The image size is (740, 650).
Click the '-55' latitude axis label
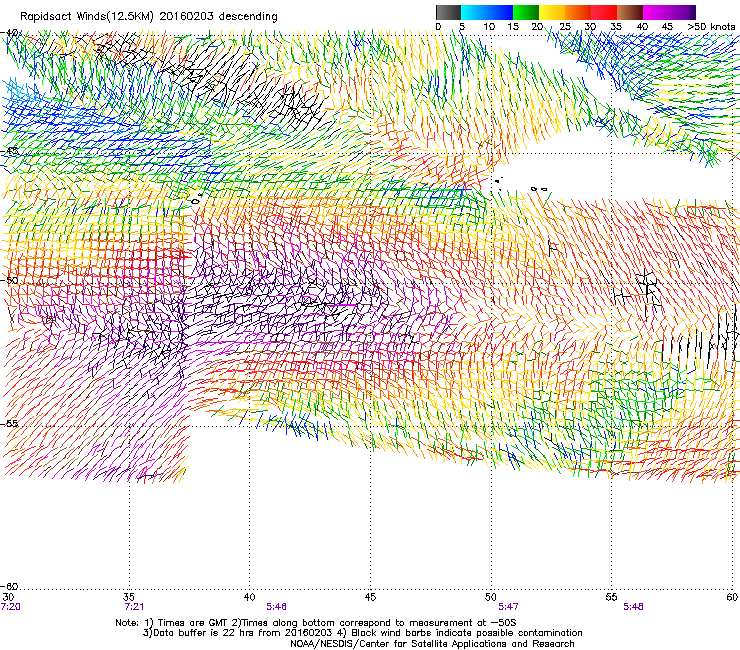click(10, 423)
